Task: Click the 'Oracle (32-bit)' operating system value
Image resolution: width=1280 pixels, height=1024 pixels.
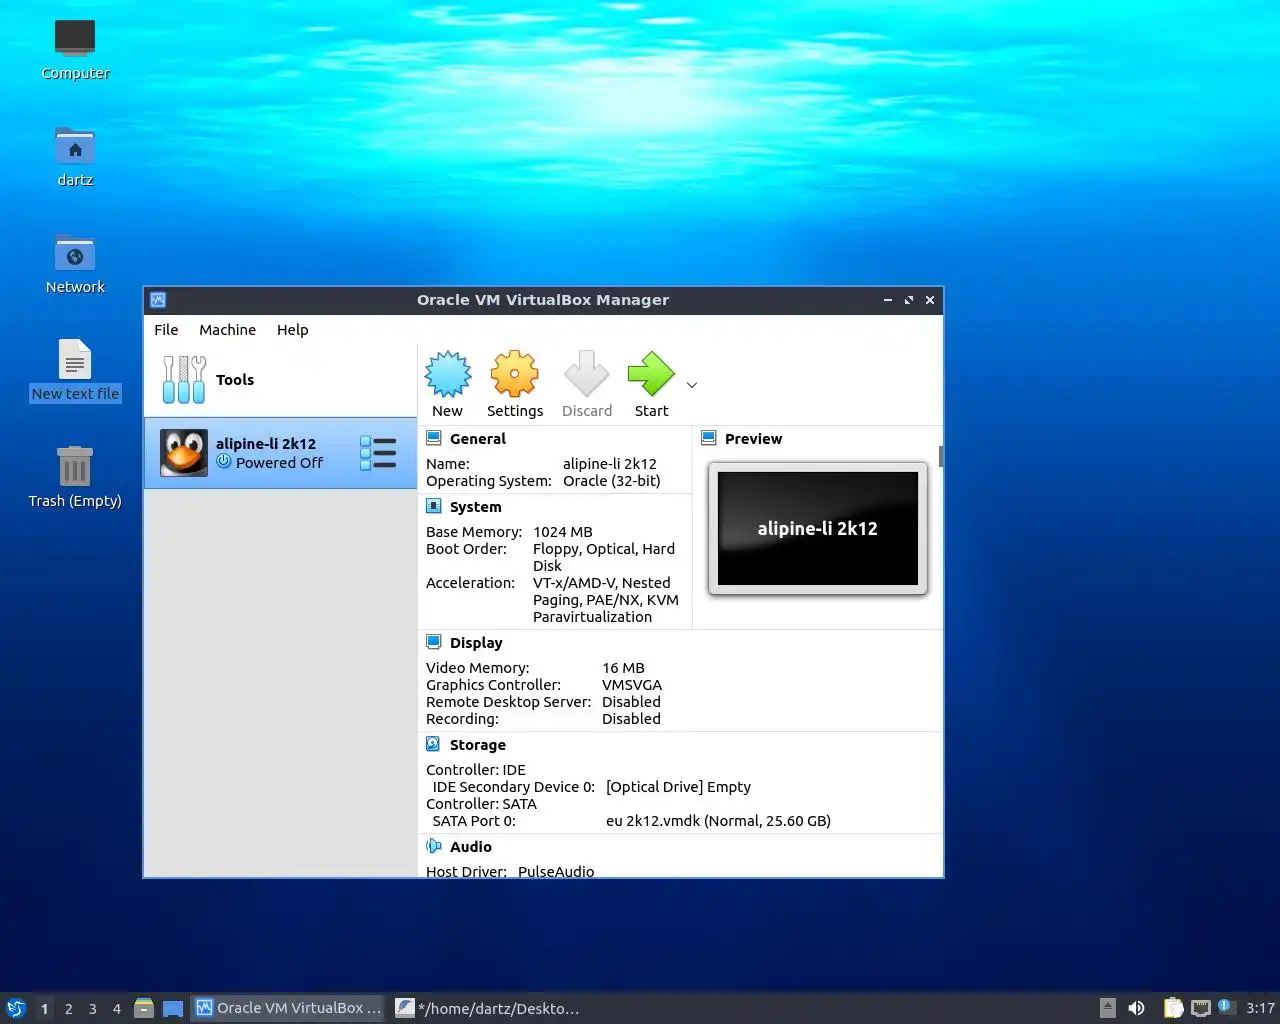Action: pyautogui.click(x=612, y=481)
